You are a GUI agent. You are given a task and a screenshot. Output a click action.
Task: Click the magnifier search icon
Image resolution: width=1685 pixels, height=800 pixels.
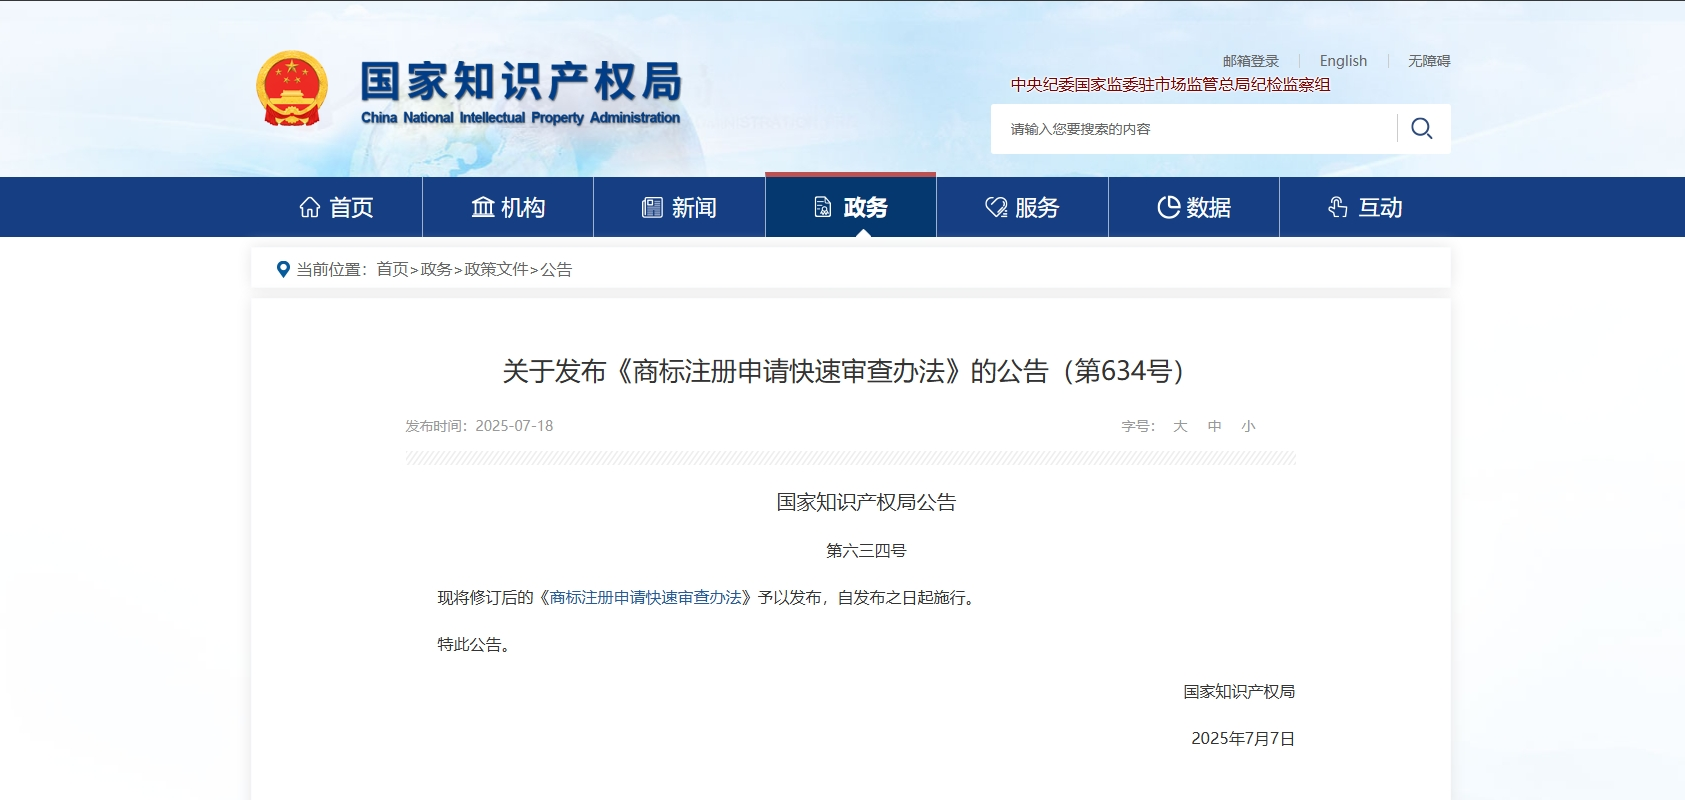[x=1421, y=129]
